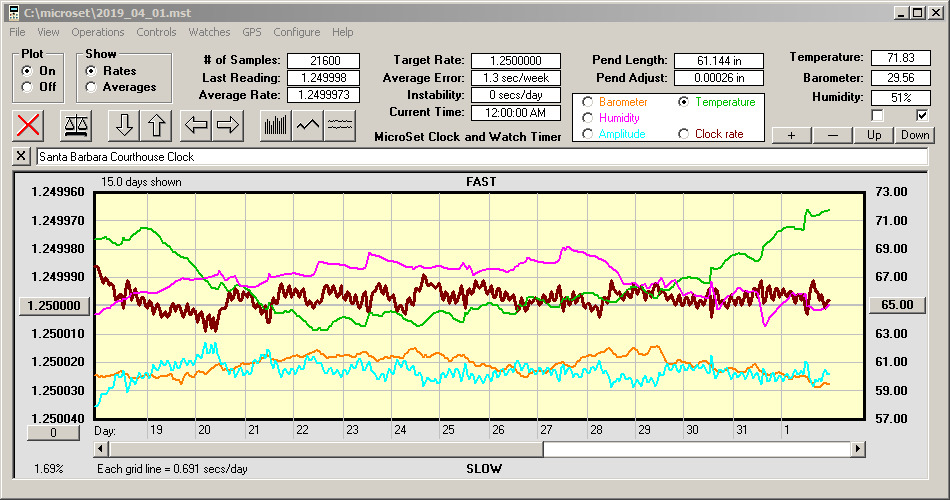950x500 pixels.
Task: Click the Down button
Action: [x=915, y=135]
